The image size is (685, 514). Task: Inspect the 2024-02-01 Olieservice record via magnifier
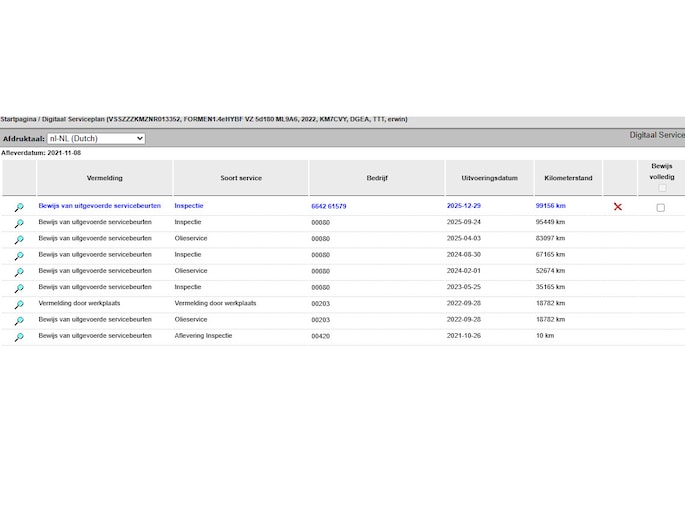tap(18, 272)
